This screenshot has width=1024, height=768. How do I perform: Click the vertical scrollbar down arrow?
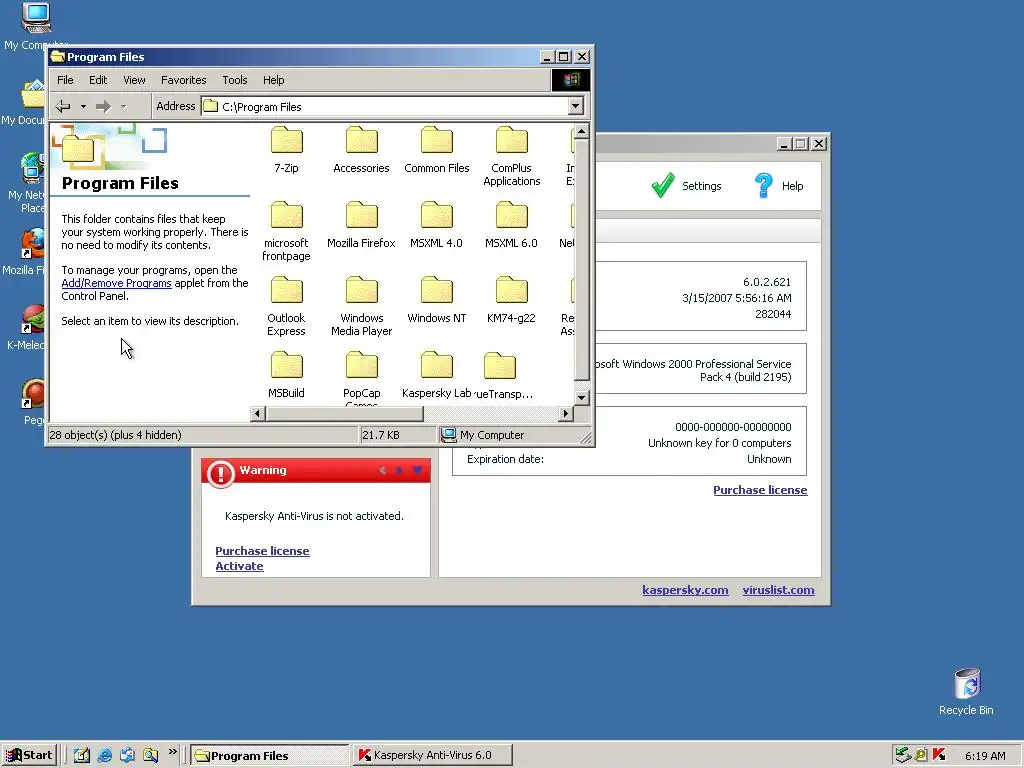pos(581,397)
